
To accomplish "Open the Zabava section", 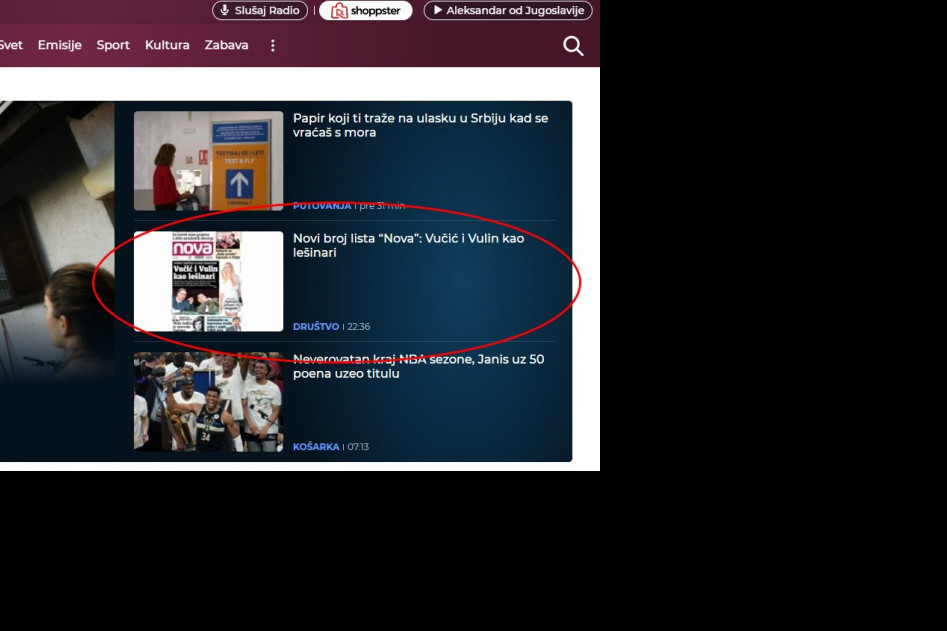I will coord(226,46).
